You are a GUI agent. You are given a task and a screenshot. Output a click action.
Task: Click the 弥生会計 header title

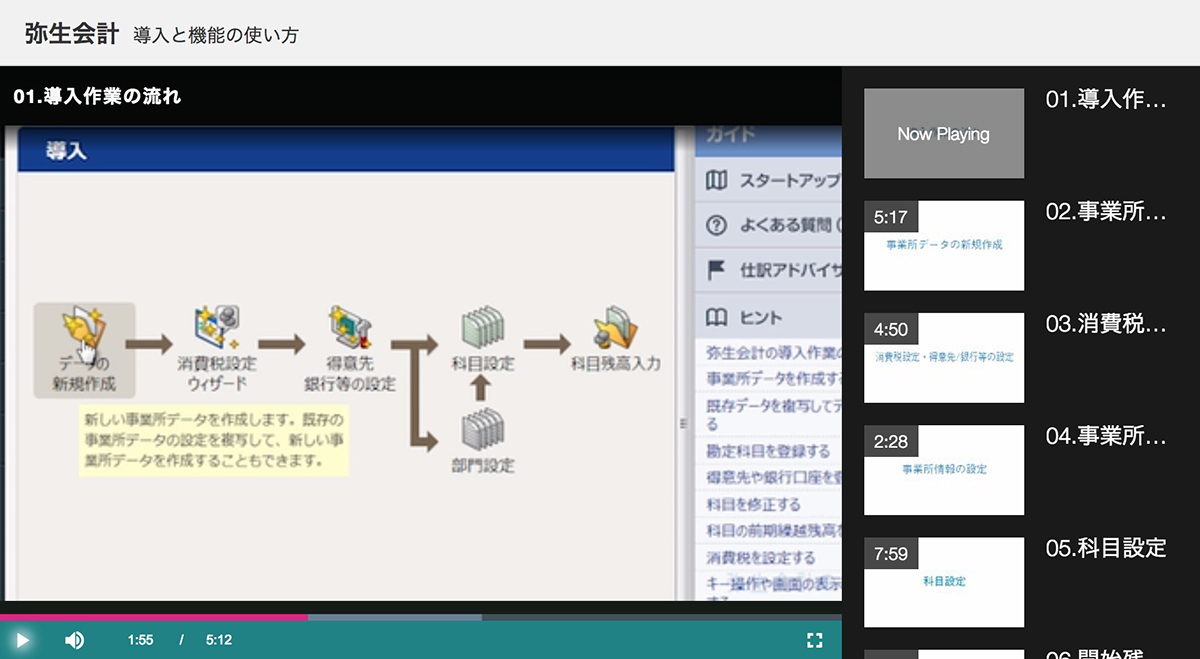pos(72,33)
